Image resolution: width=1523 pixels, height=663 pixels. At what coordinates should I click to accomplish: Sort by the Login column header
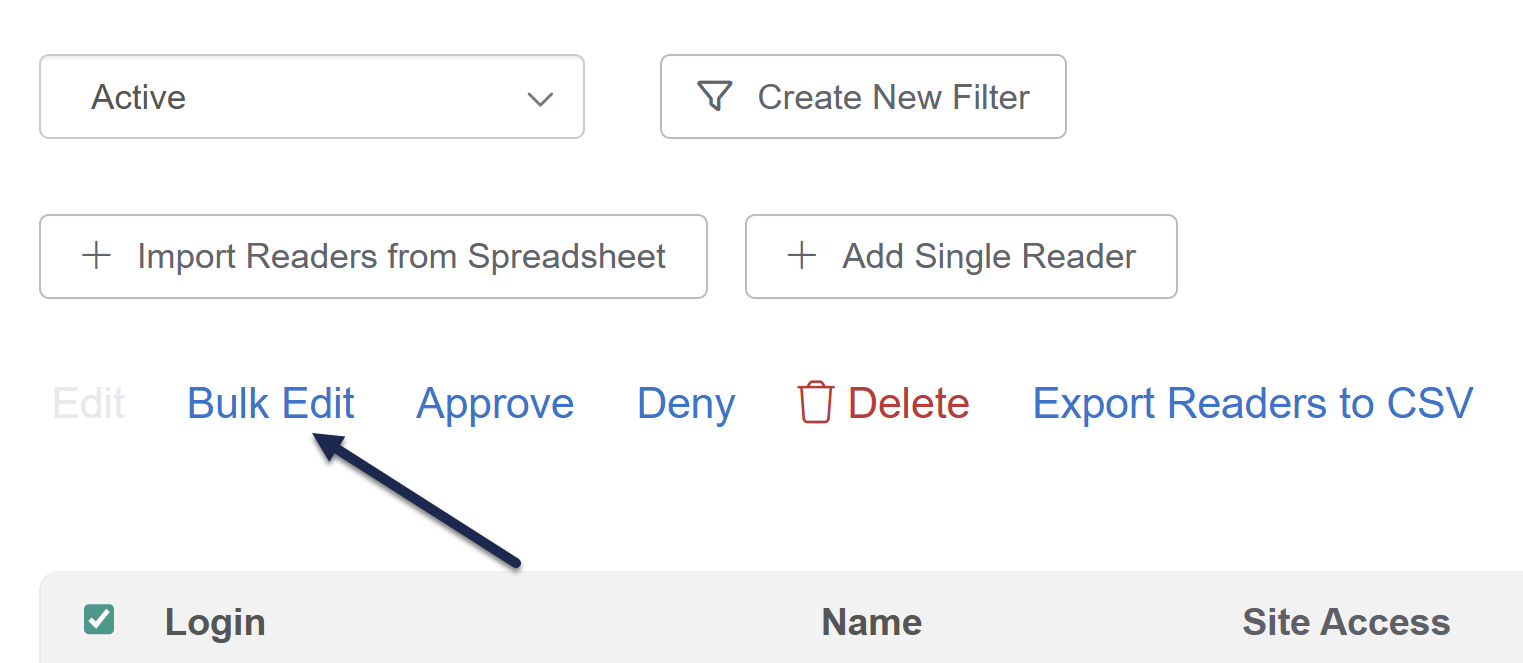click(215, 622)
